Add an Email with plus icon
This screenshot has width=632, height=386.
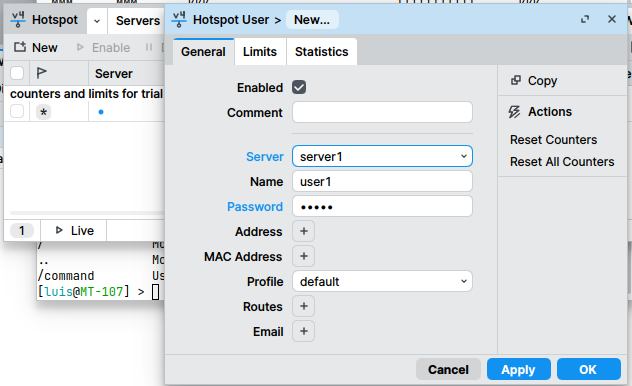304,331
